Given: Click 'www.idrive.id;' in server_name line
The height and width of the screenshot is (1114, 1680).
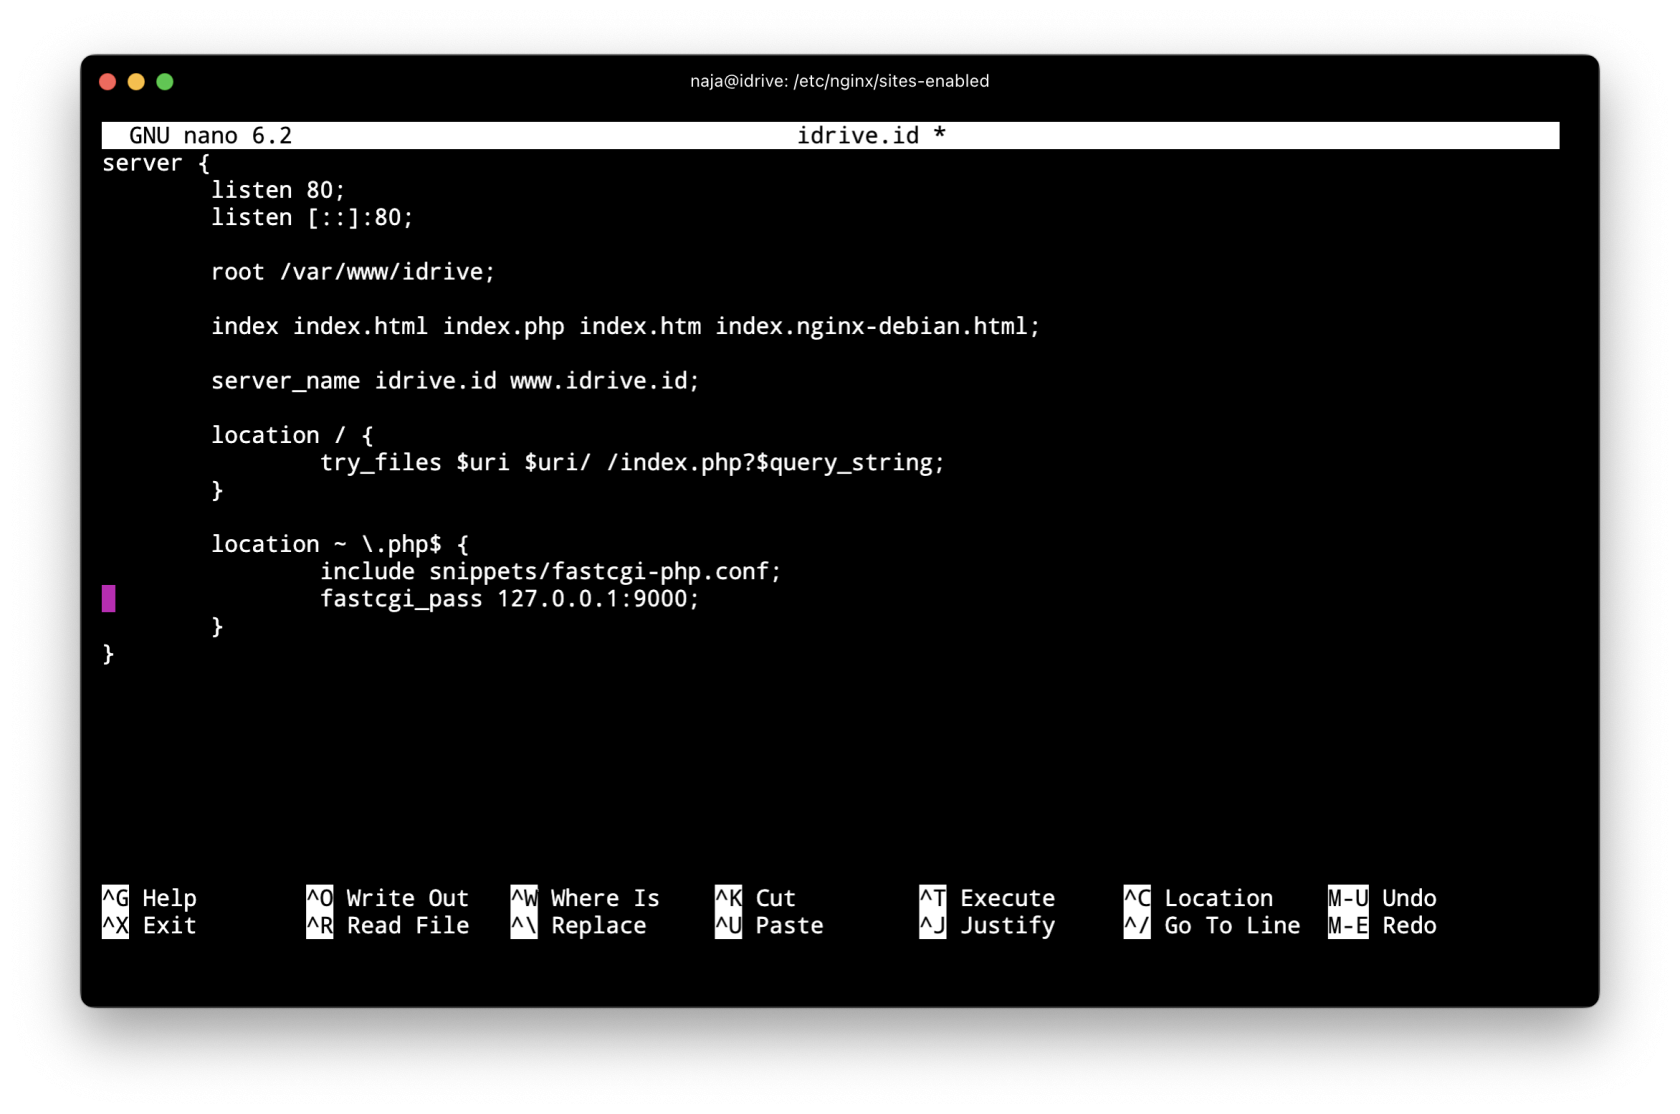Looking at the screenshot, I should pos(605,381).
